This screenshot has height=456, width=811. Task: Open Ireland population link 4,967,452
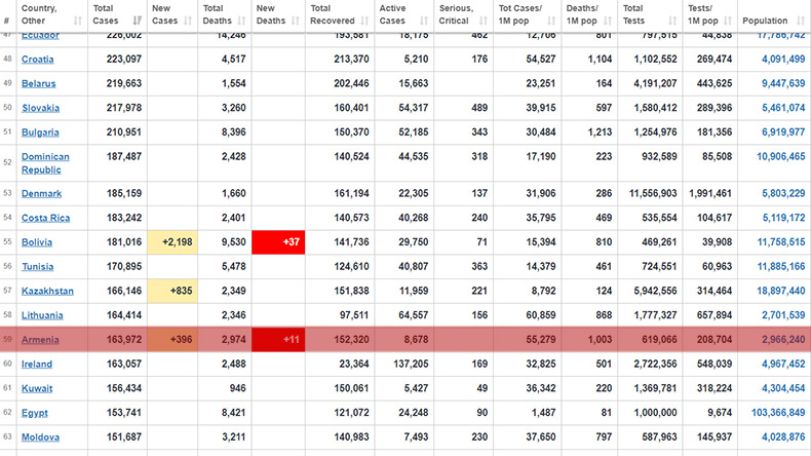tap(783, 364)
